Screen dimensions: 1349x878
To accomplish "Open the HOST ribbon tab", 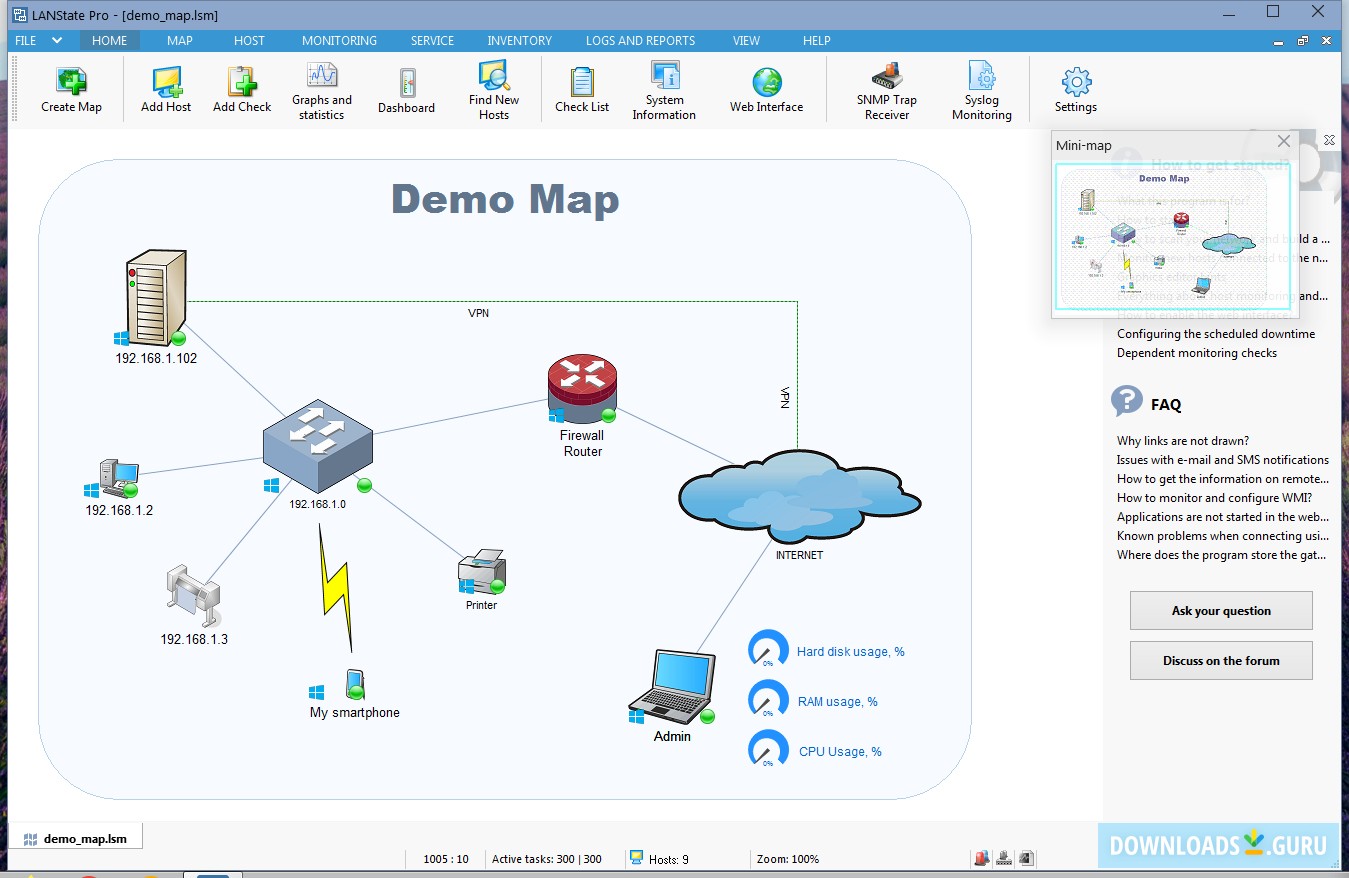I will point(250,41).
